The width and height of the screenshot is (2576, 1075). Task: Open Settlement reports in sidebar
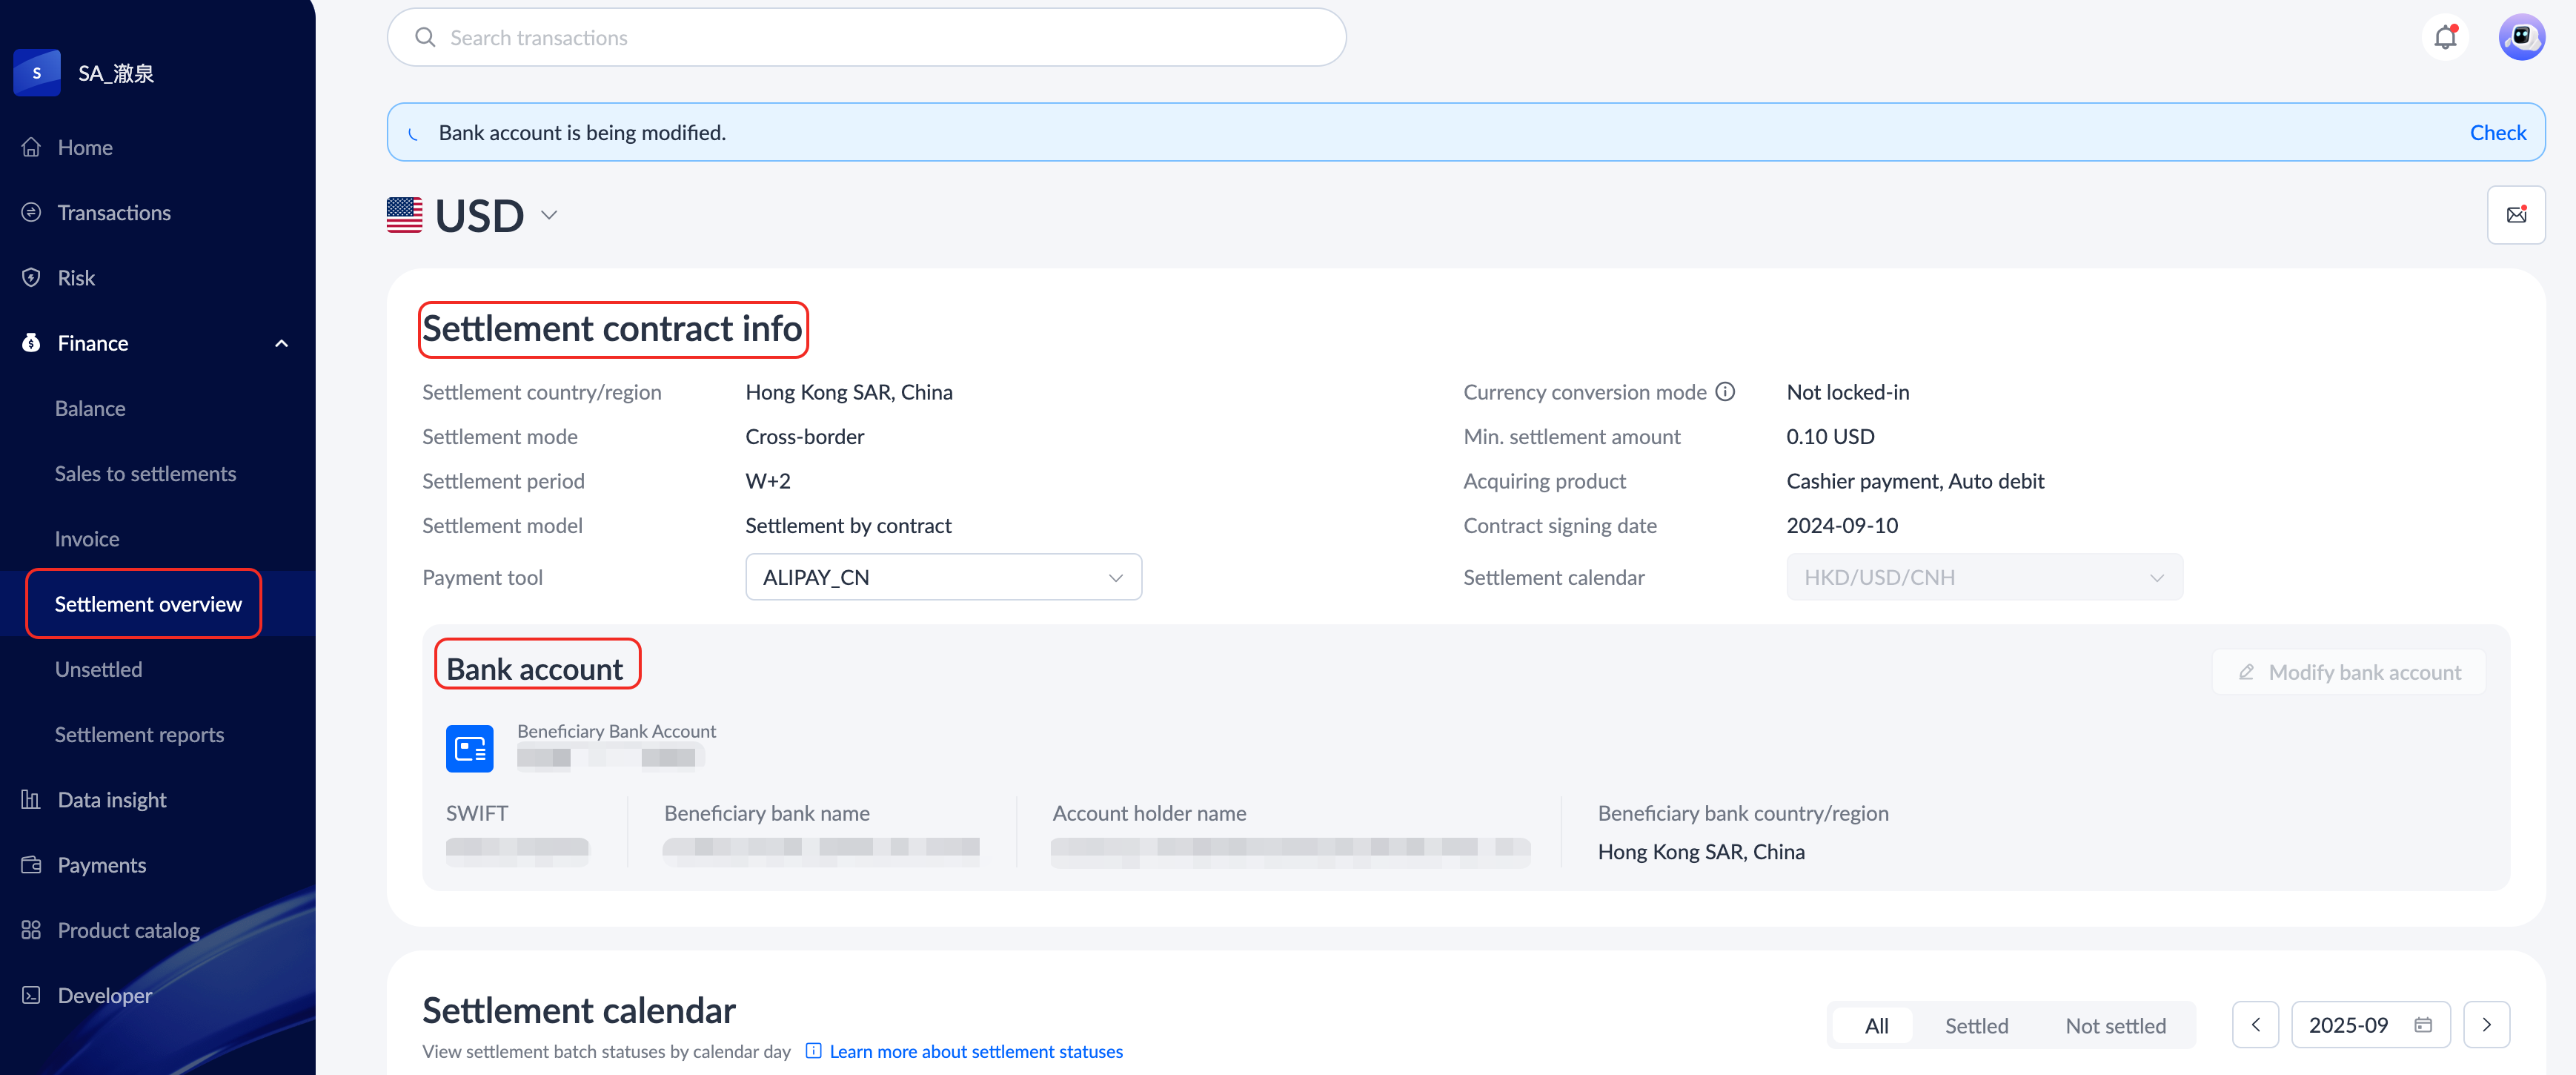point(139,735)
